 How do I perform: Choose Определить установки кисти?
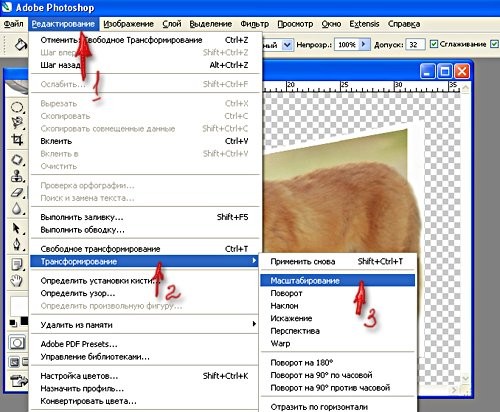[x=145, y=281]
